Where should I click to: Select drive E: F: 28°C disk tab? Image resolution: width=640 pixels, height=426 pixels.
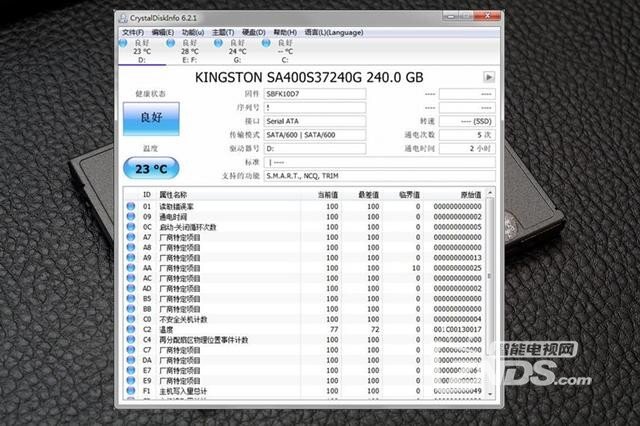(189, 51)
